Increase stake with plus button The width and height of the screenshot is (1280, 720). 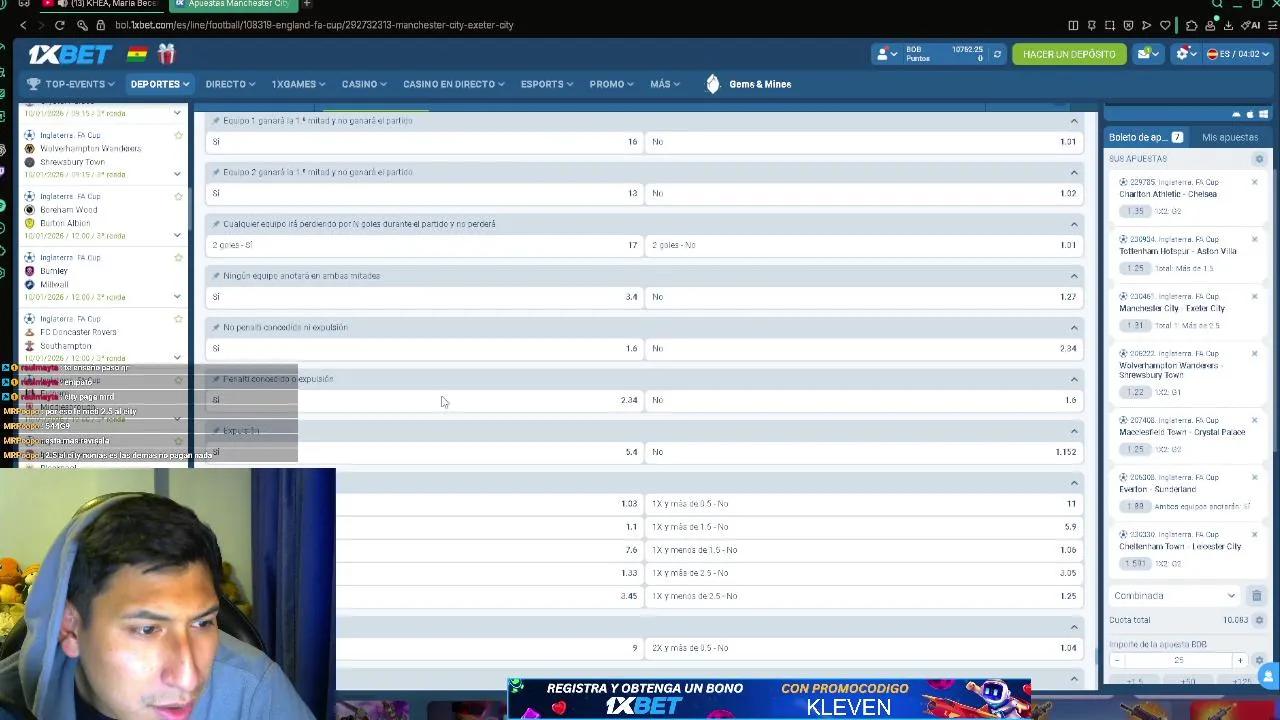[1240, 661]
